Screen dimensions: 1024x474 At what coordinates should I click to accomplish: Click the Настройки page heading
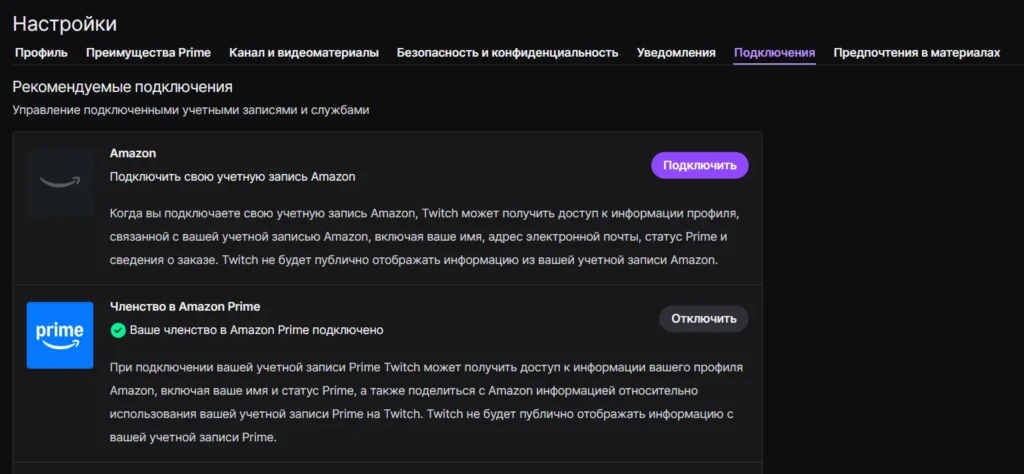(65, 24)
